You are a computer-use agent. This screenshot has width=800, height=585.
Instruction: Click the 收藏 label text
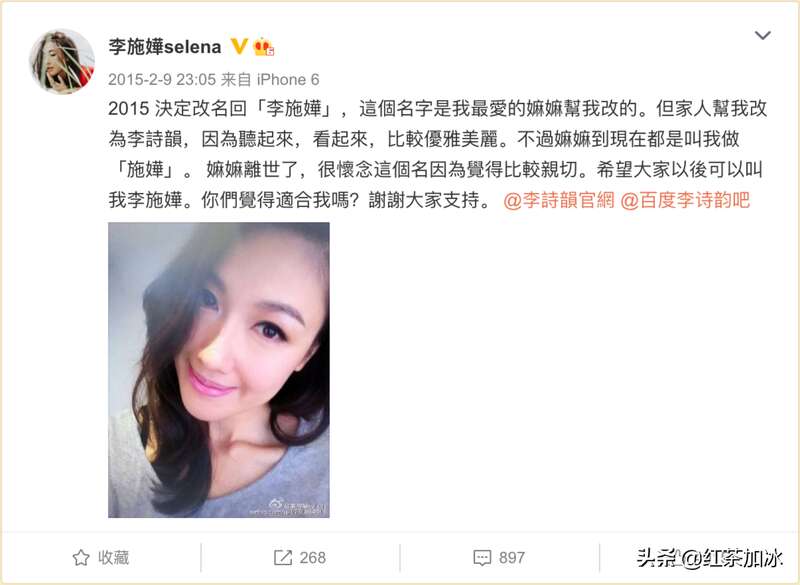(x=113, y=557)
